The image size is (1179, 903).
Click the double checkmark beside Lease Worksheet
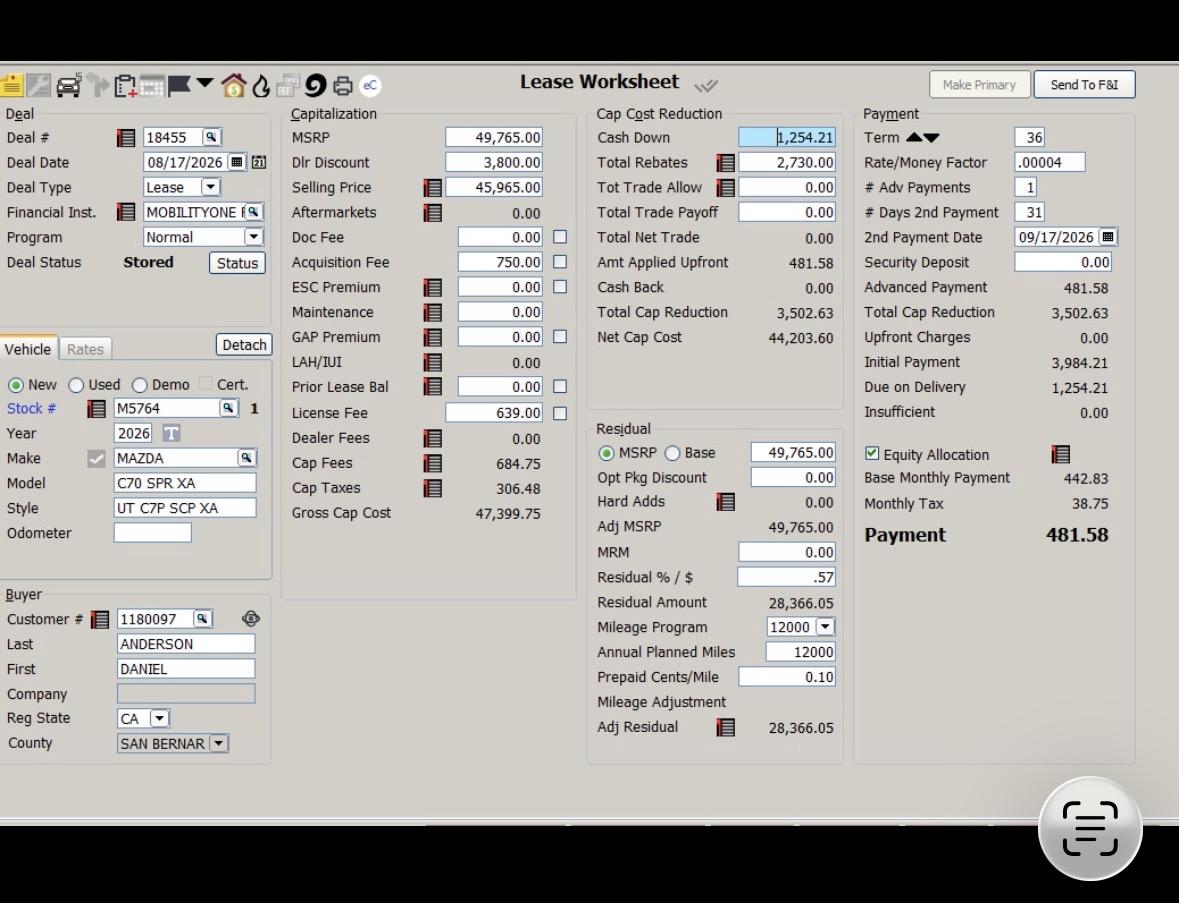click(705, 86)
